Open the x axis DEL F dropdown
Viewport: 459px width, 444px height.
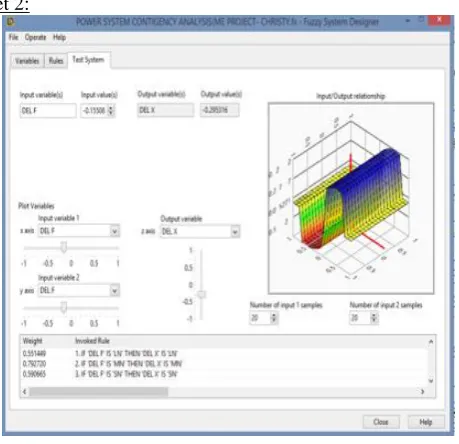tap(114, 231)
